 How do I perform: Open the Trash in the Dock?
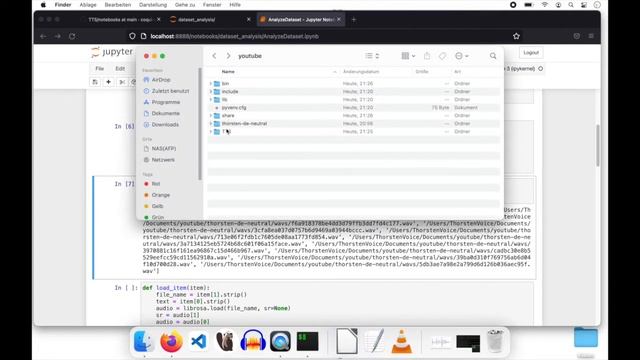pos(495,341)
